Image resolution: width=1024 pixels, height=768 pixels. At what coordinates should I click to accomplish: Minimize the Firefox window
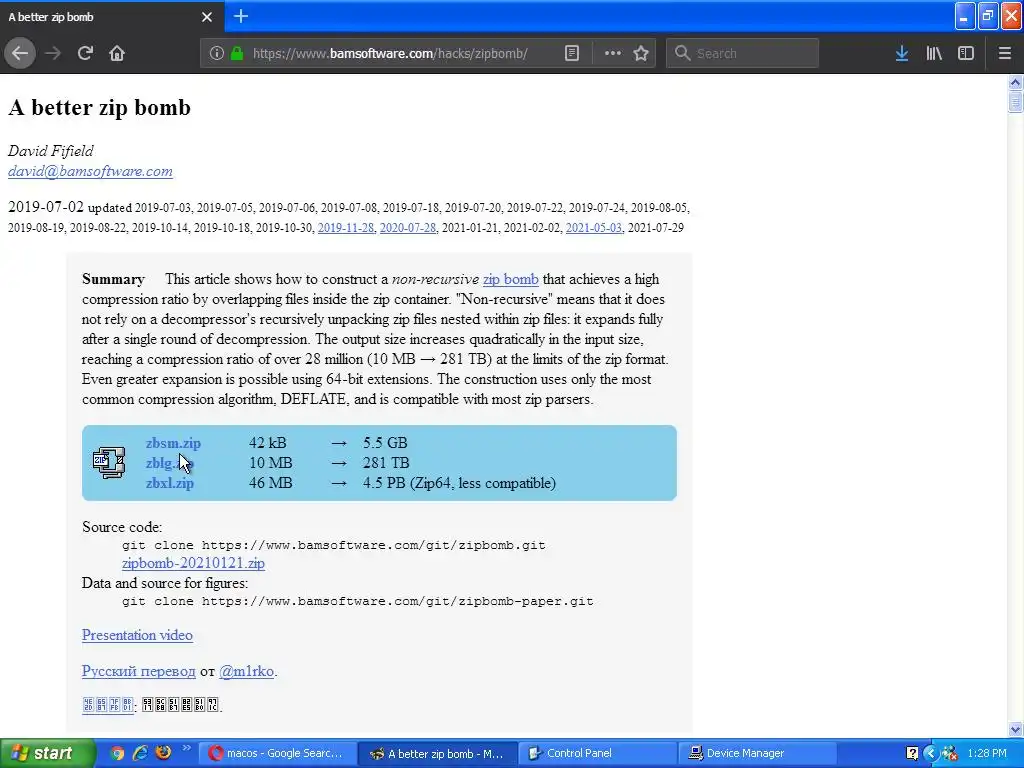[965, 16]
